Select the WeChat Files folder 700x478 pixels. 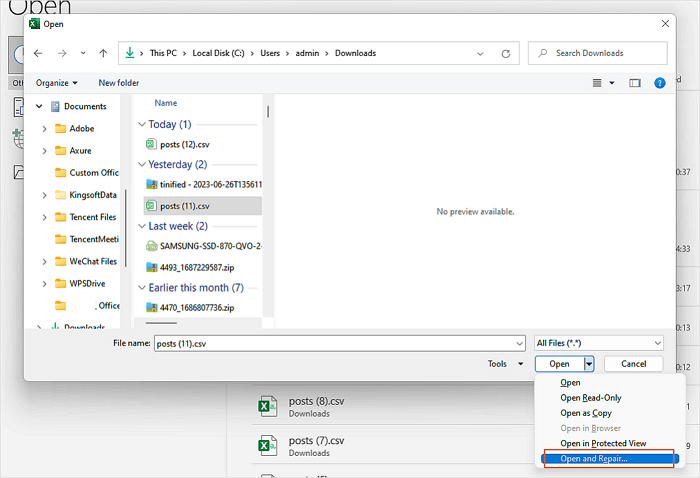[86, 262]
